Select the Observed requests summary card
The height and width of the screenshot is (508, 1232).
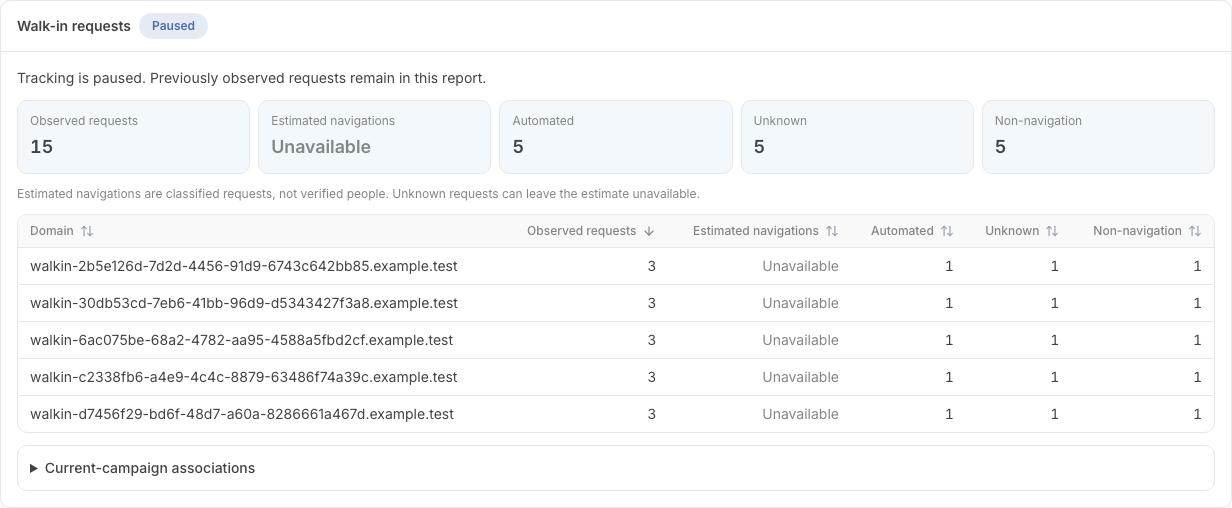point(133,137)
